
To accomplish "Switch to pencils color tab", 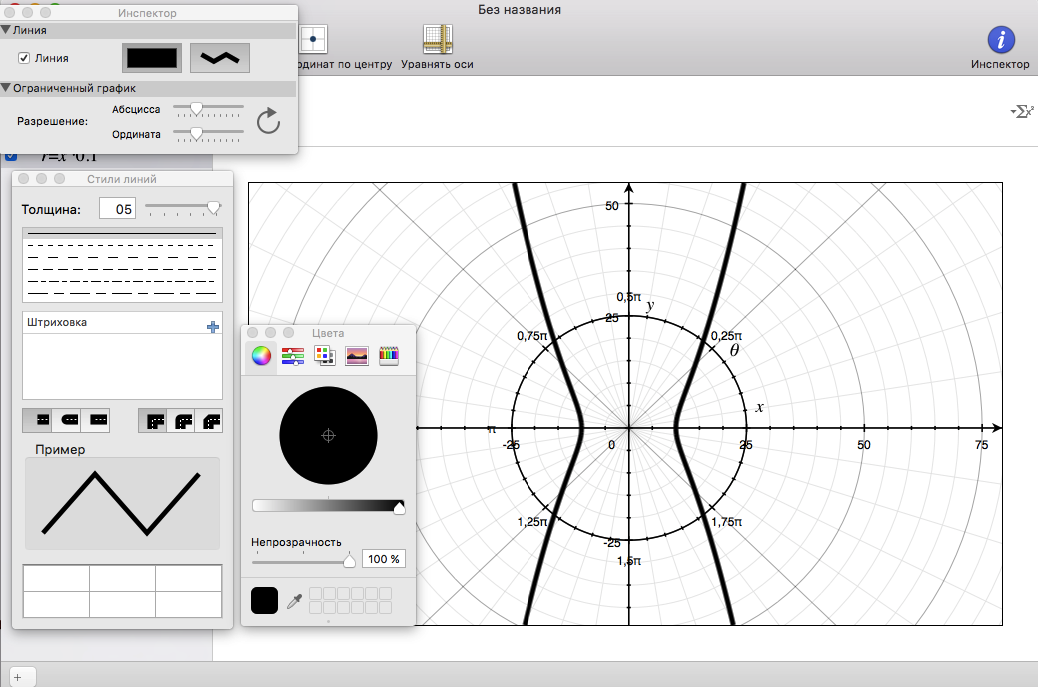I will coord(389,356).
